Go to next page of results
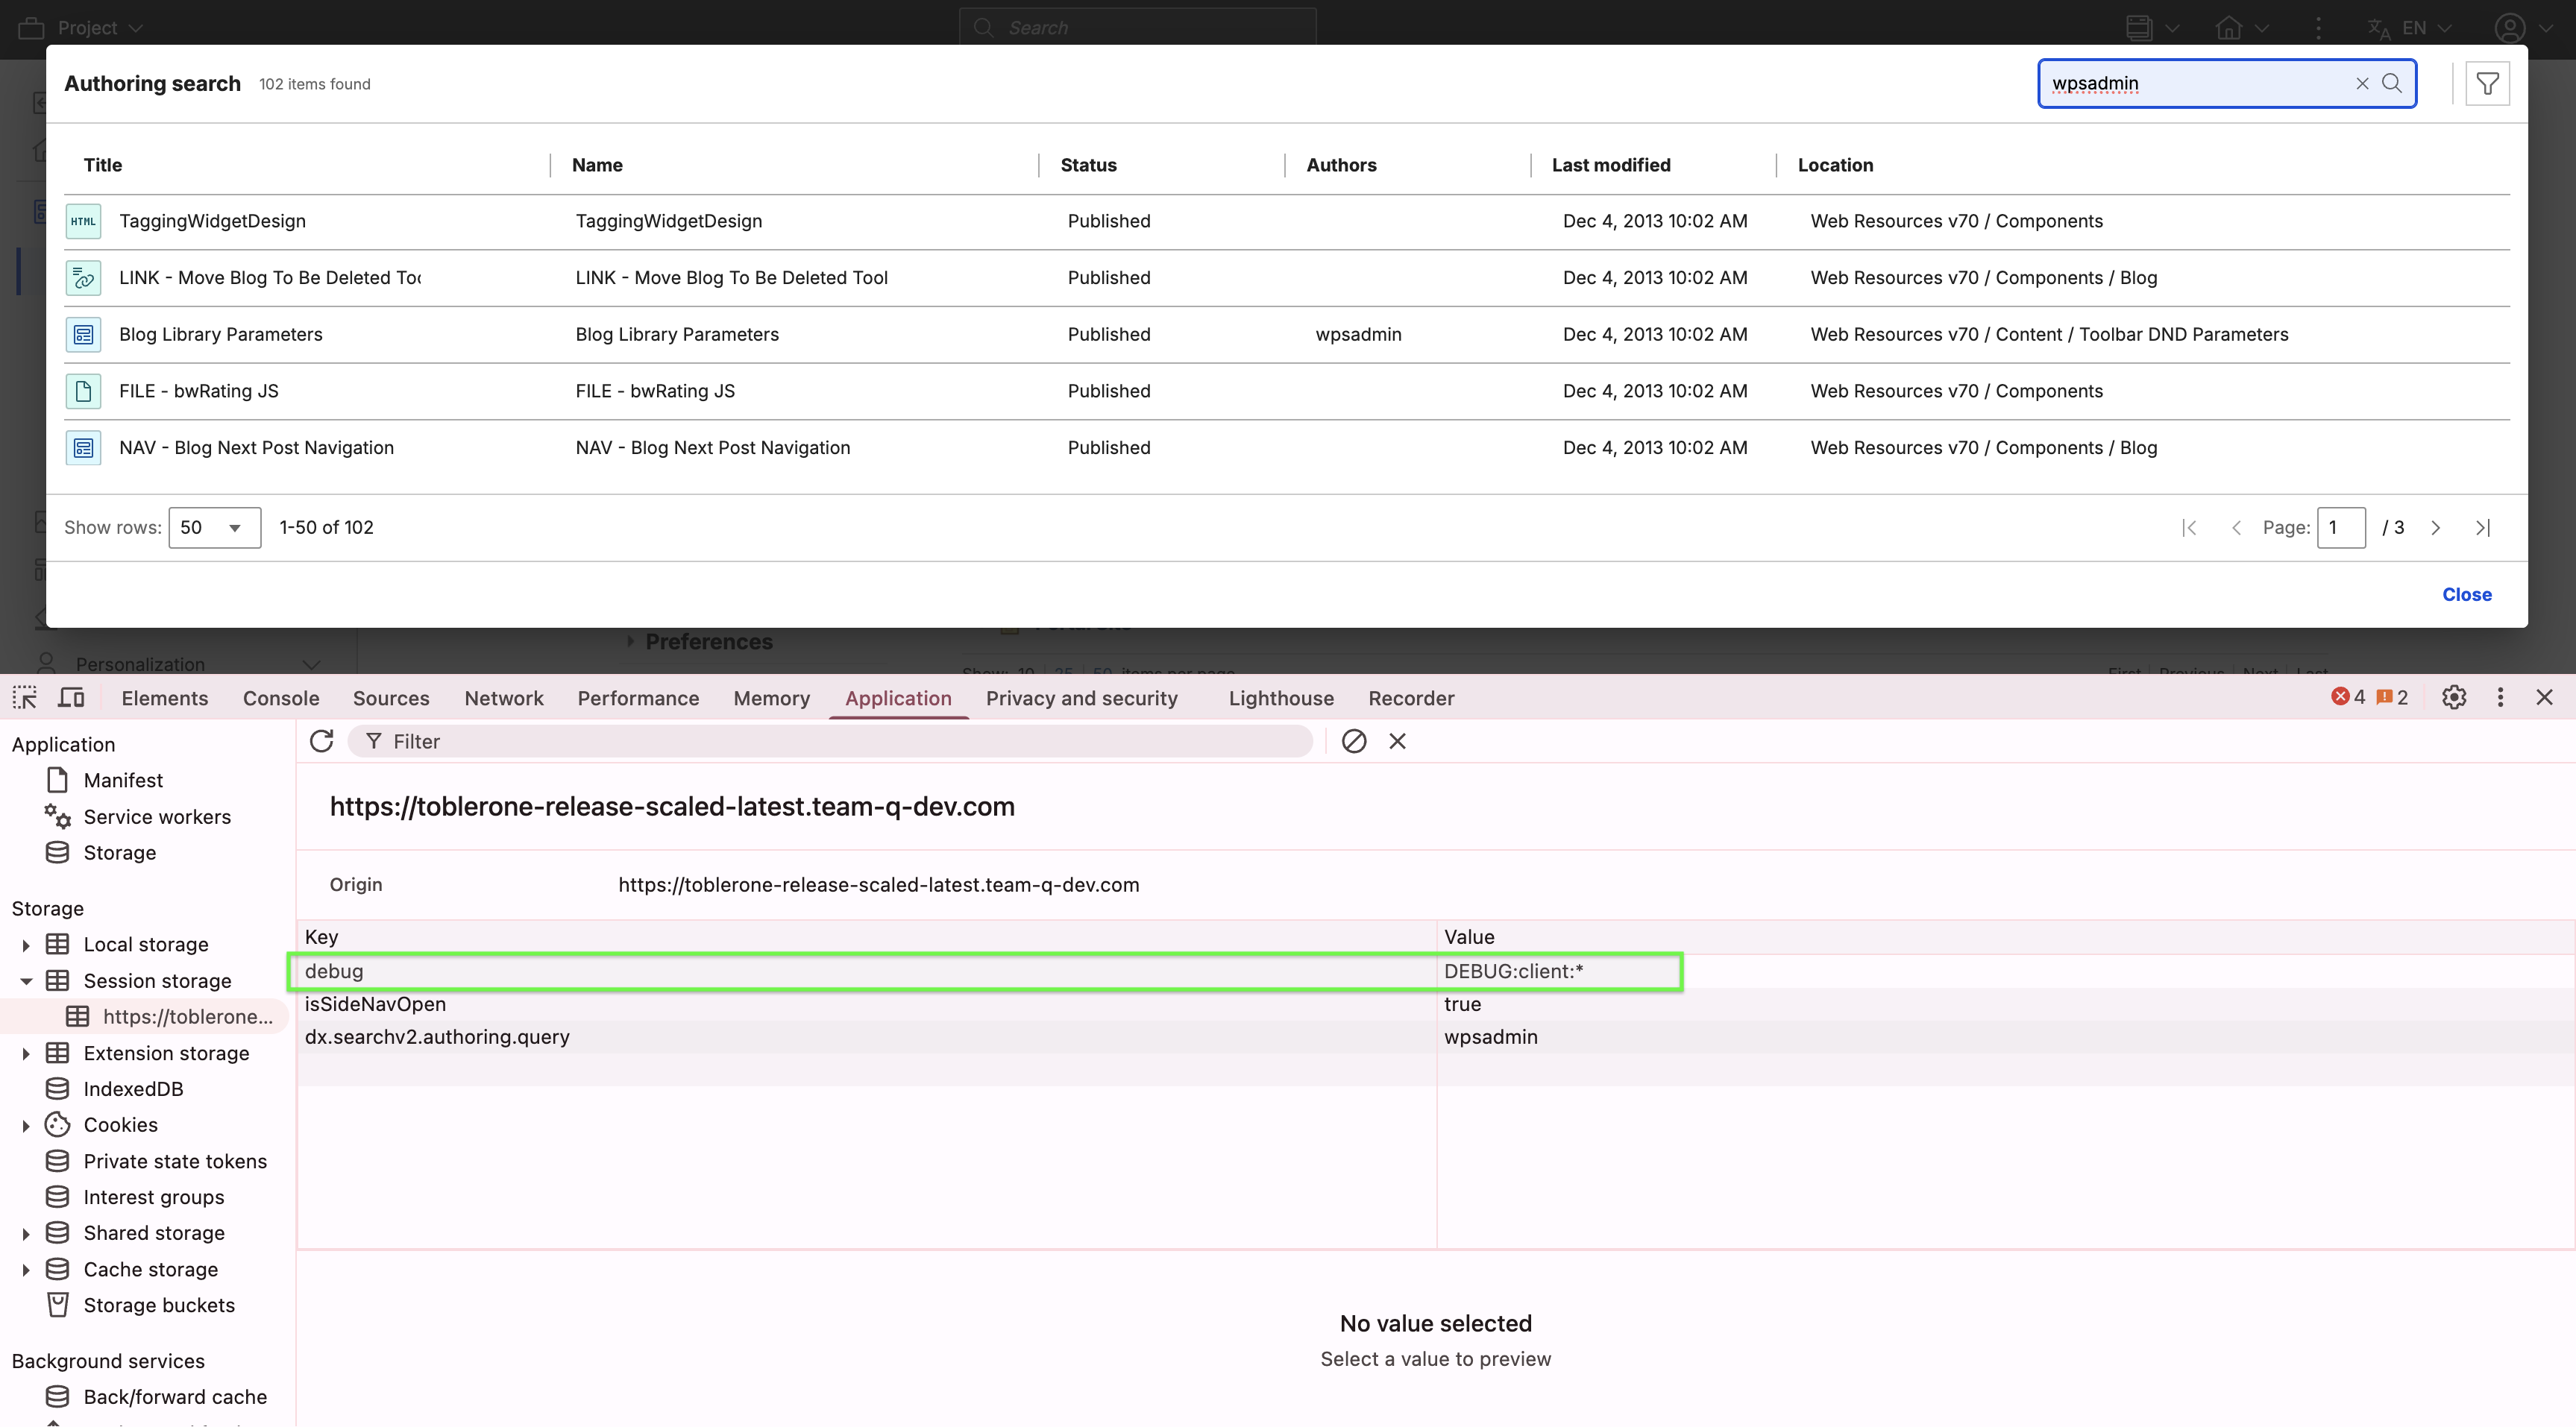 point(2436,528)
